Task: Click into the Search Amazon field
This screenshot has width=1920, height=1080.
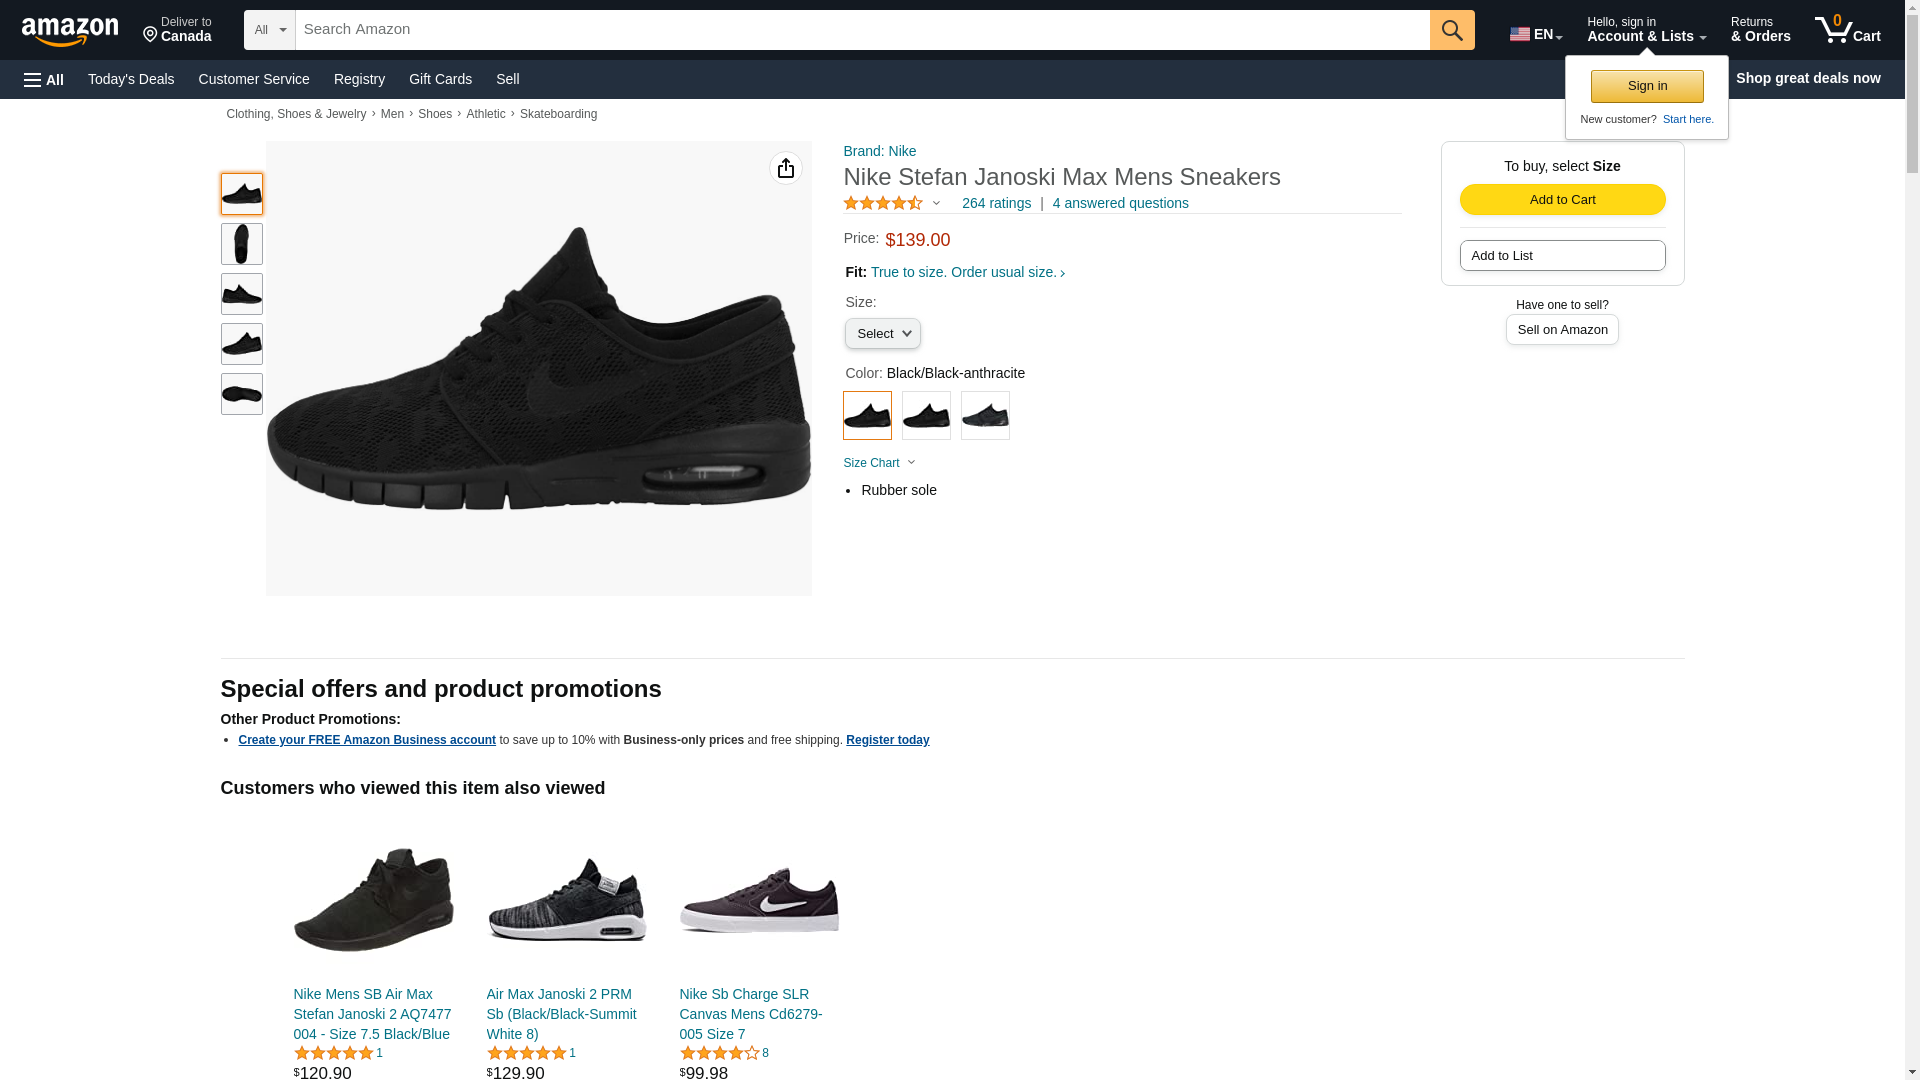Action: 862,30
